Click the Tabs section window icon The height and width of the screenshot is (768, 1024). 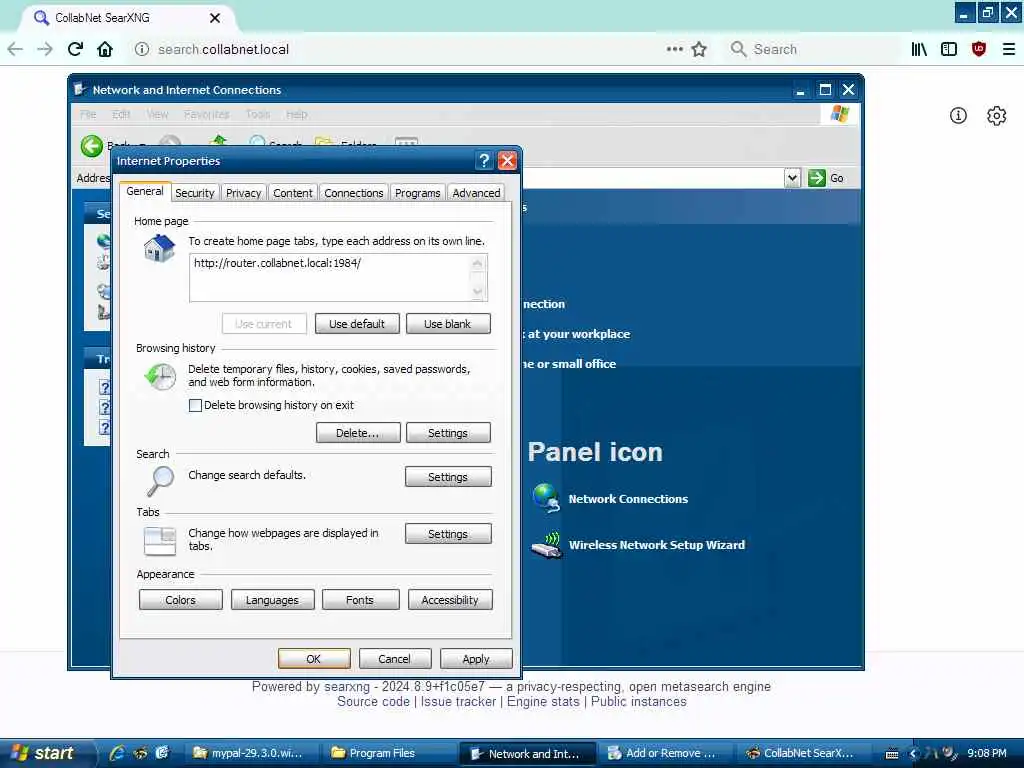(160, 541)
